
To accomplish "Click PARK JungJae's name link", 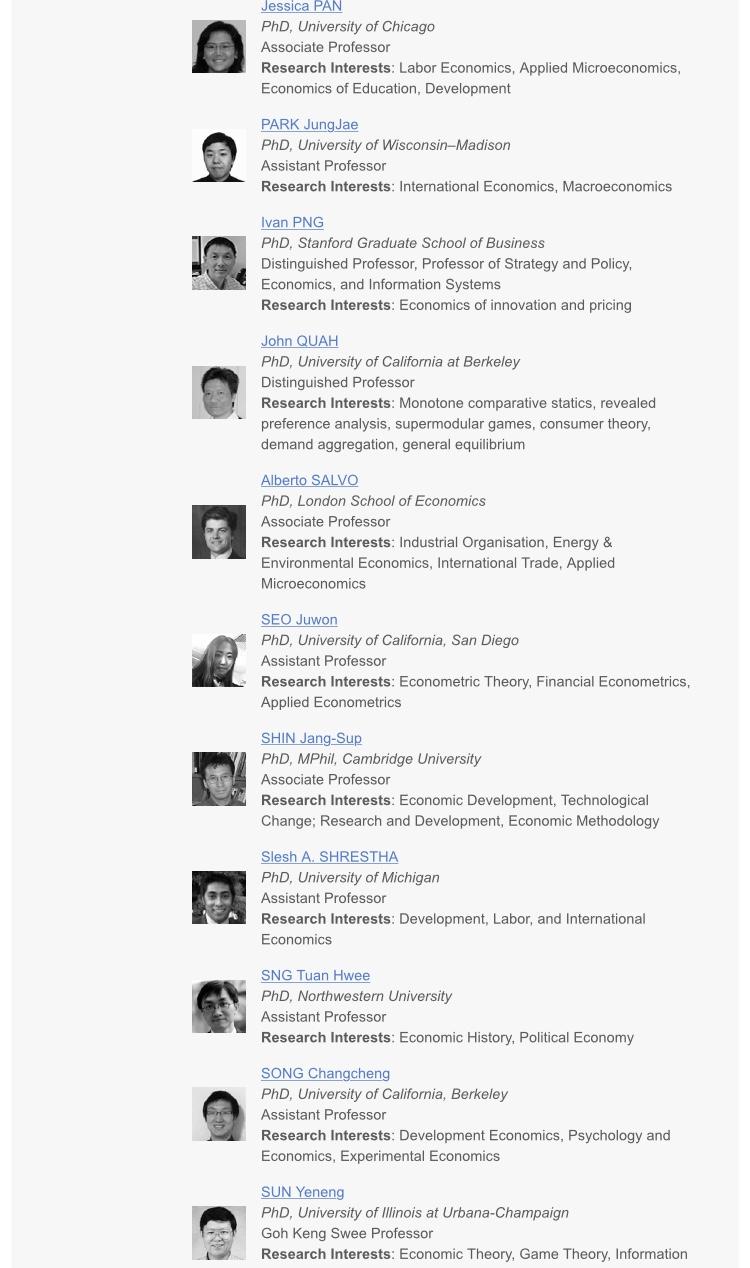I will (309, 125).
